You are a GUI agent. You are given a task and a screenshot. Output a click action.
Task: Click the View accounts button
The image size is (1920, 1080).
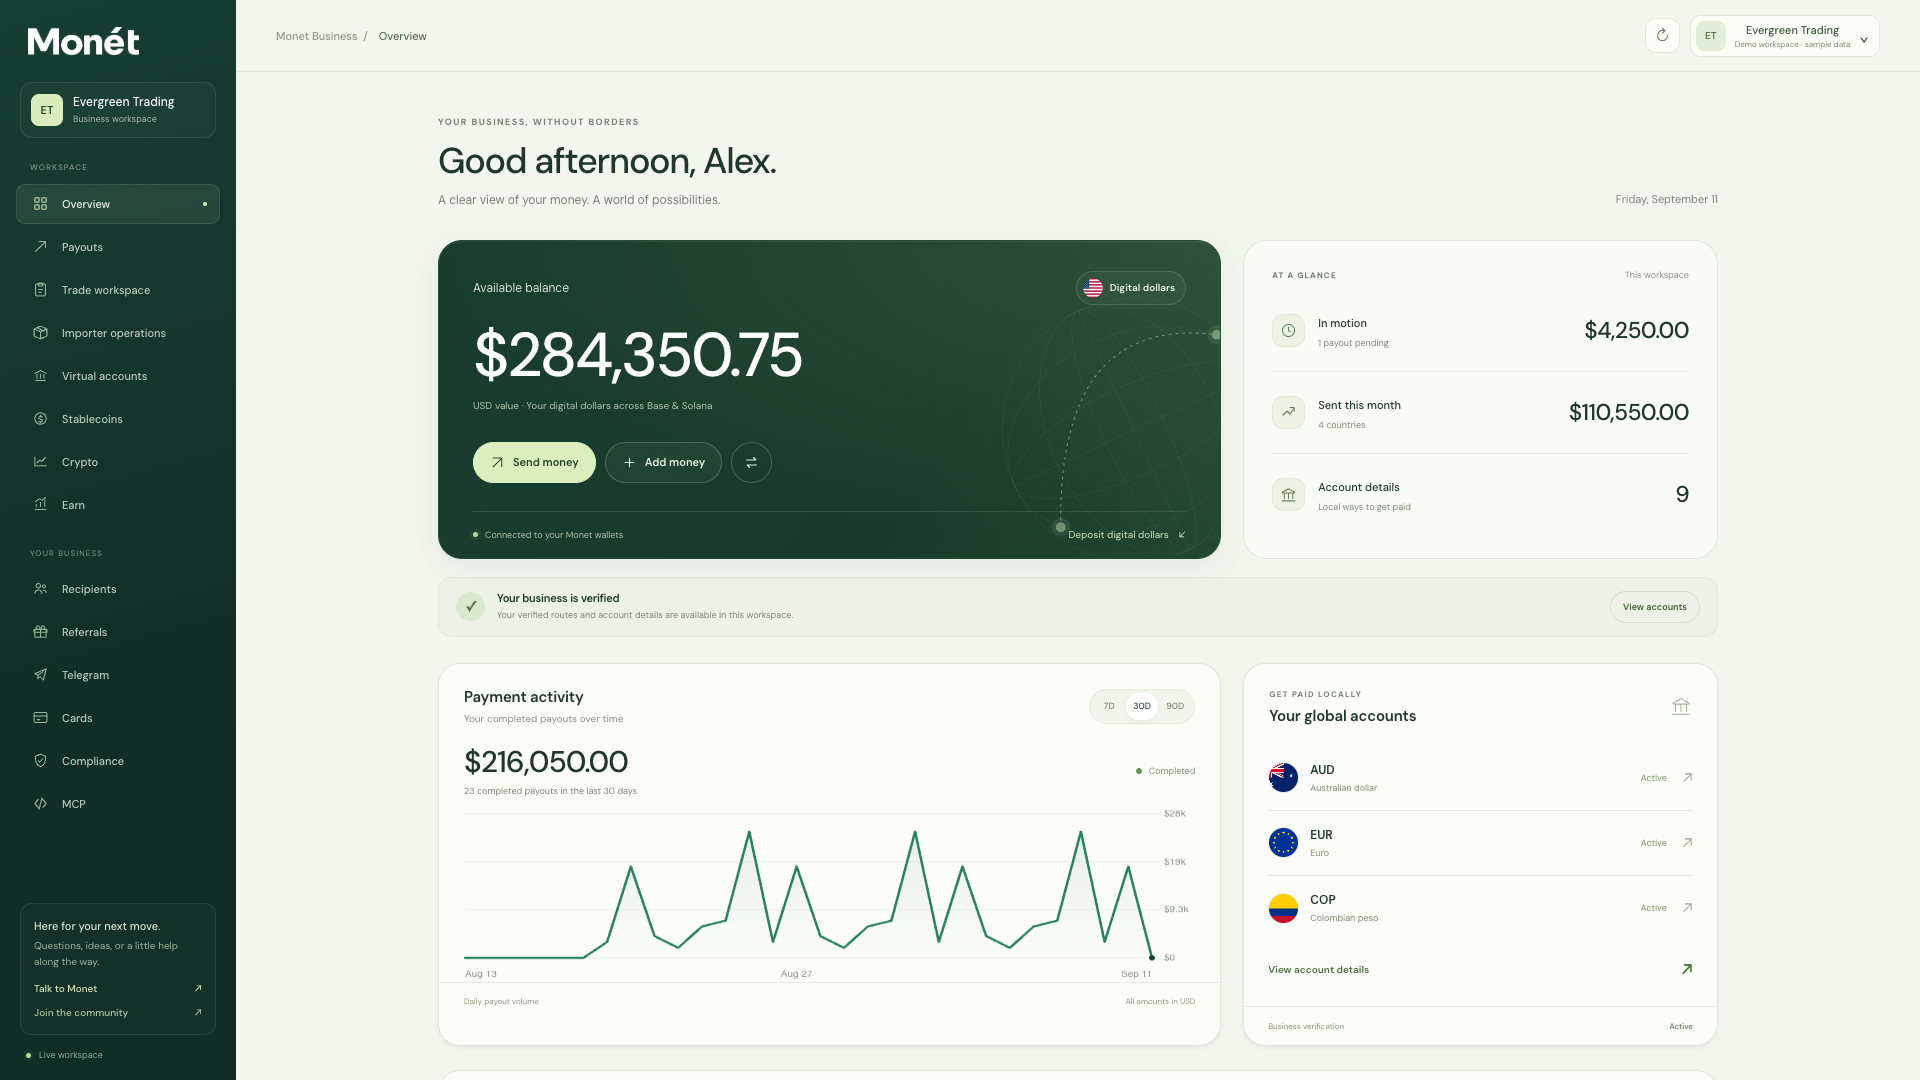(1654, 607)
